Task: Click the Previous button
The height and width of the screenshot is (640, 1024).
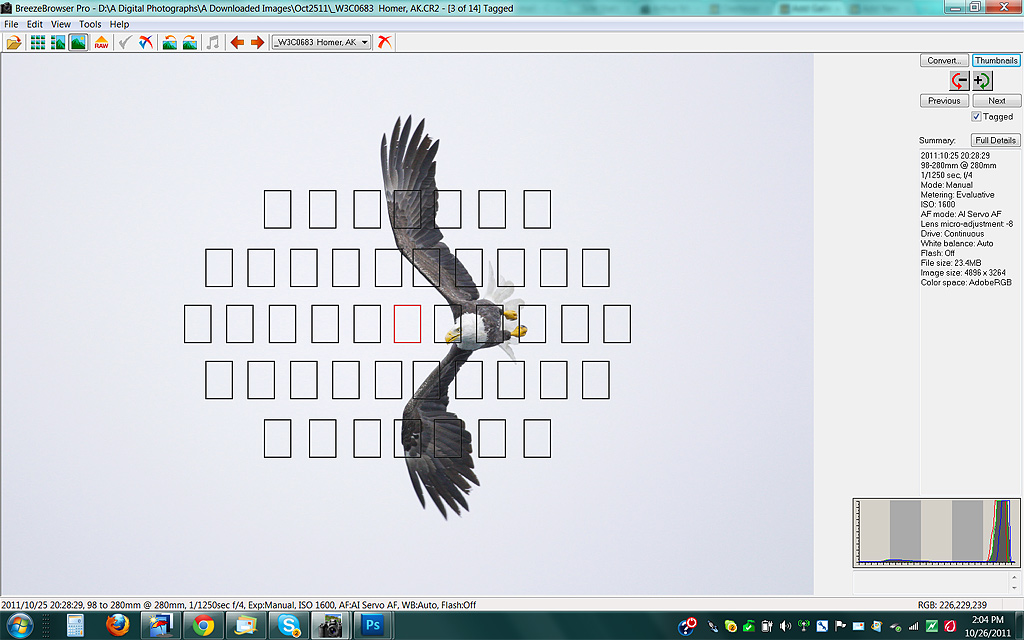Action: click(944, 101)
